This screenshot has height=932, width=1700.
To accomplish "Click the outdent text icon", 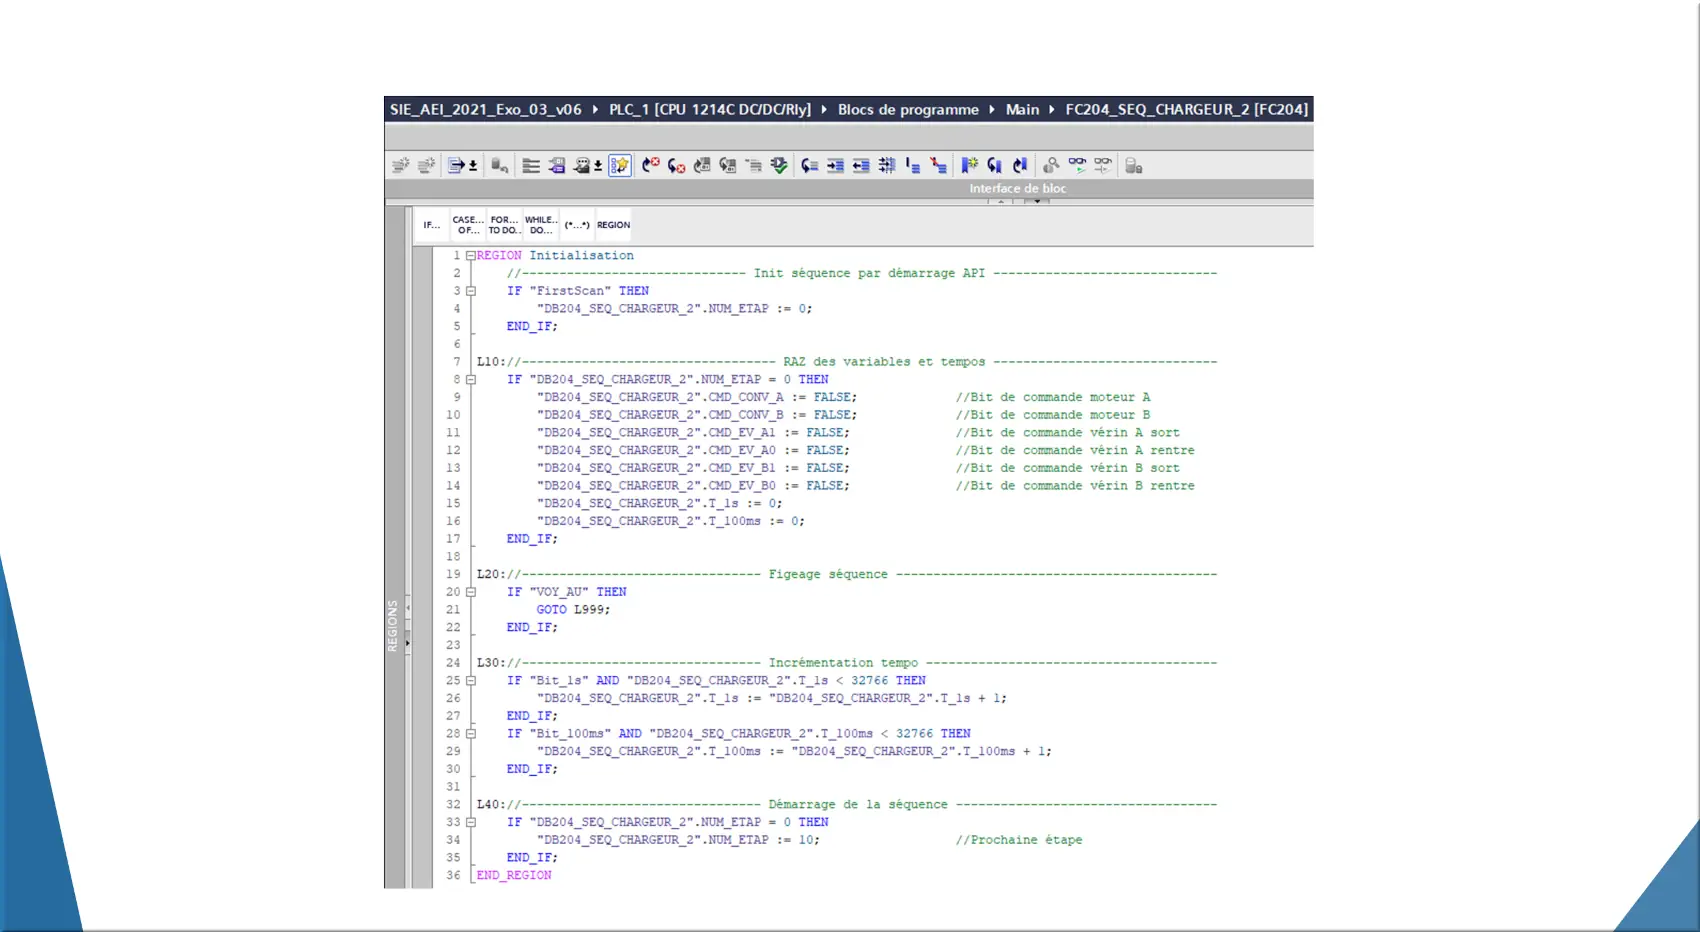I will pos(861,166).
